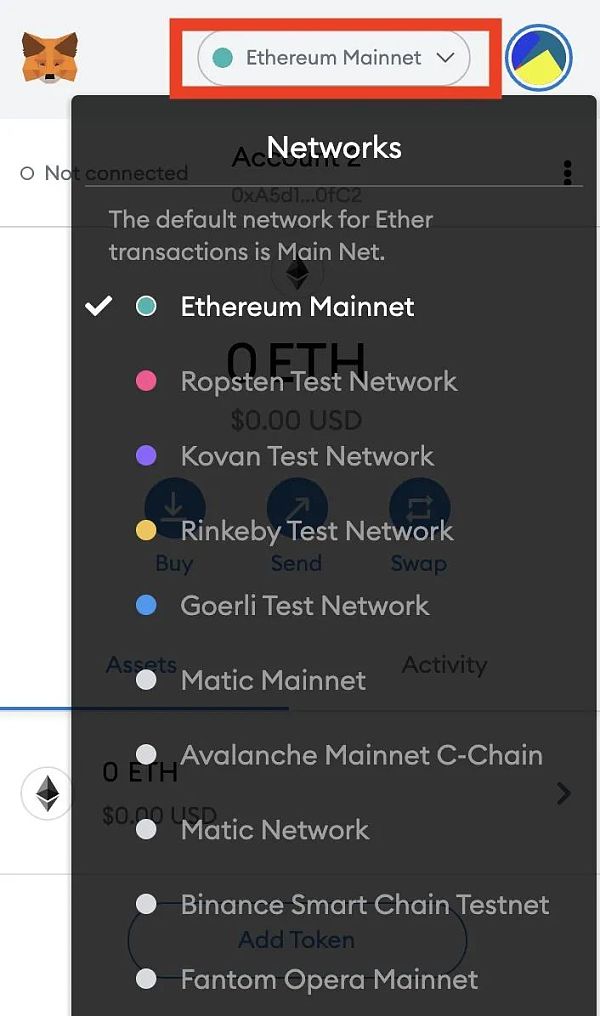Click the Ethereum diamond icon beside 0 ETH
This screenshot has width=600, height=1016.
click(x=47, y=793)
